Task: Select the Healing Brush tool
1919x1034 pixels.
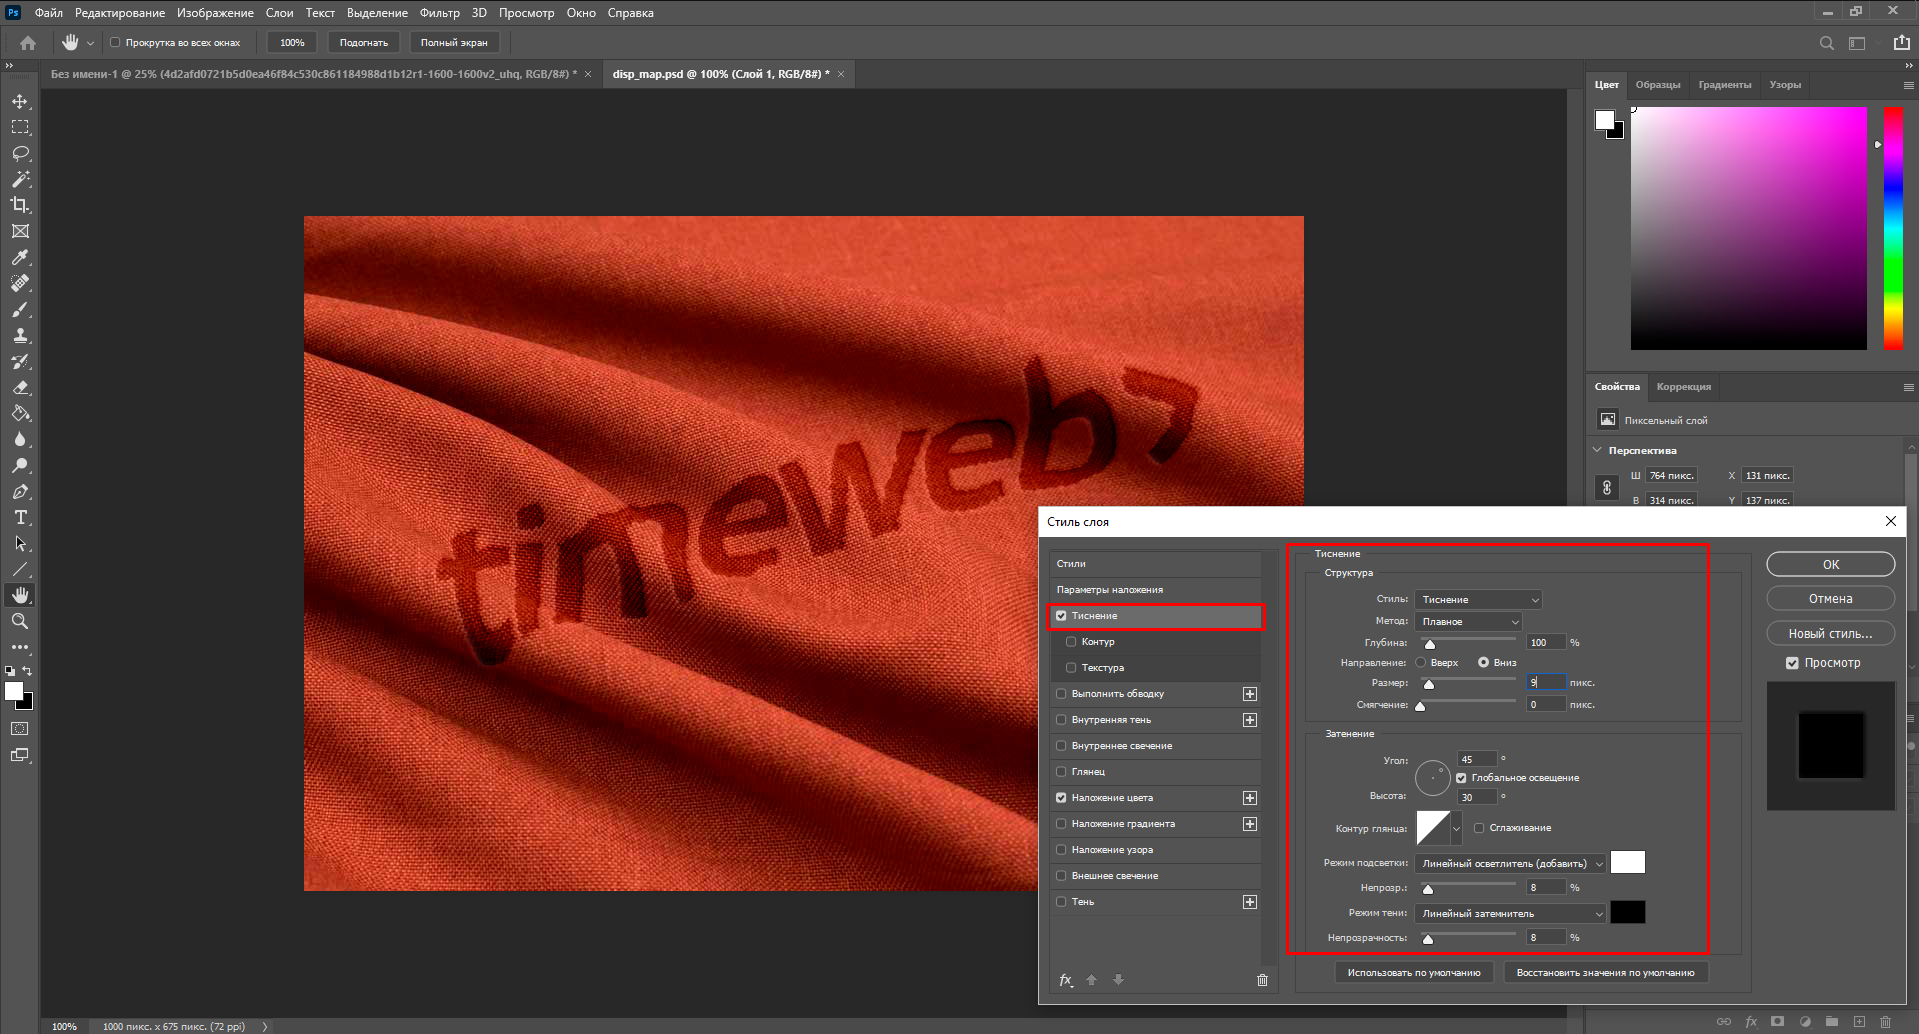Action: pos(20,283)
